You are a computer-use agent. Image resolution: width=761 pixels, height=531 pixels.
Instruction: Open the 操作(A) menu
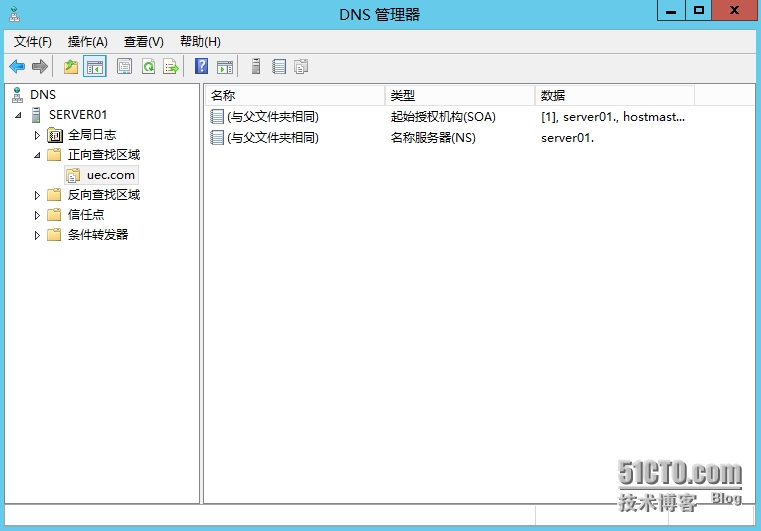click(88, 42)
